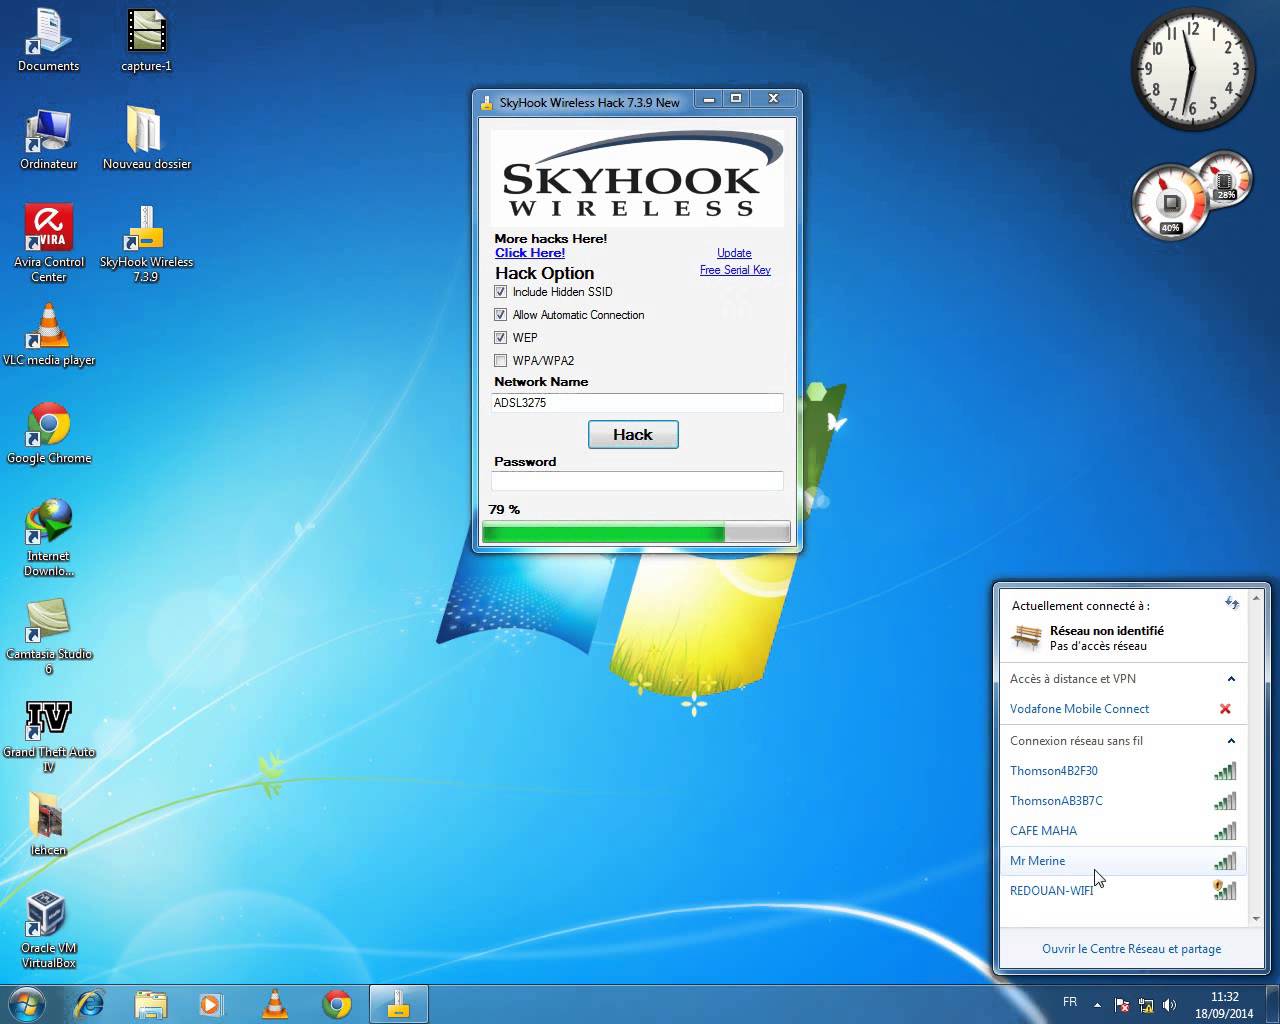Image resolution: width=1280 pixels, height=1024 pixels.
Task: Click the Network Name input field
Action: pyautogui.click(x=637, y=403)
